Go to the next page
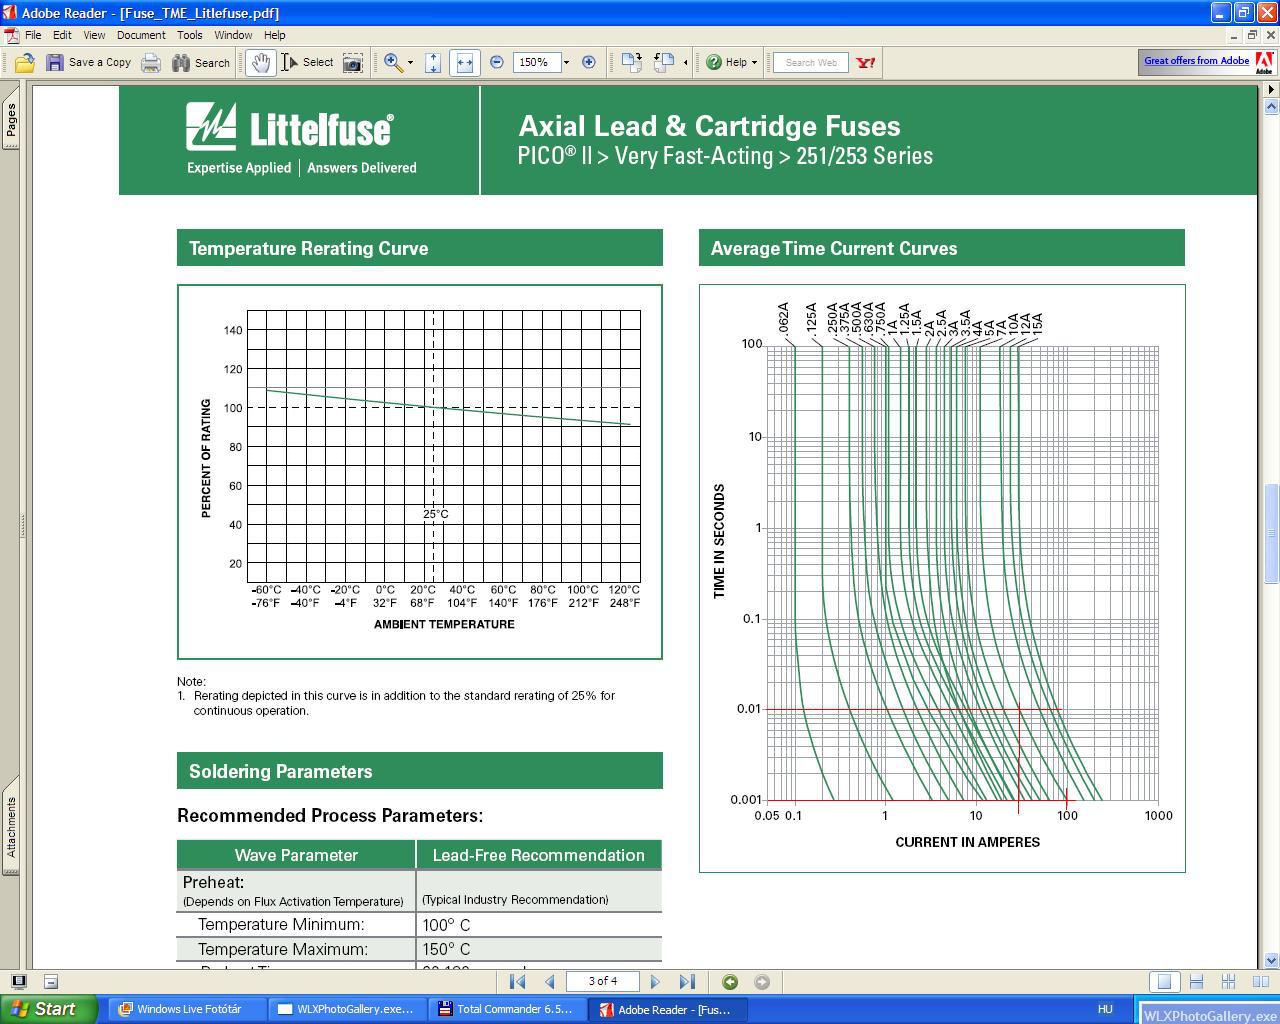Screen dimensions: 1280x1024 click(655, 982)
